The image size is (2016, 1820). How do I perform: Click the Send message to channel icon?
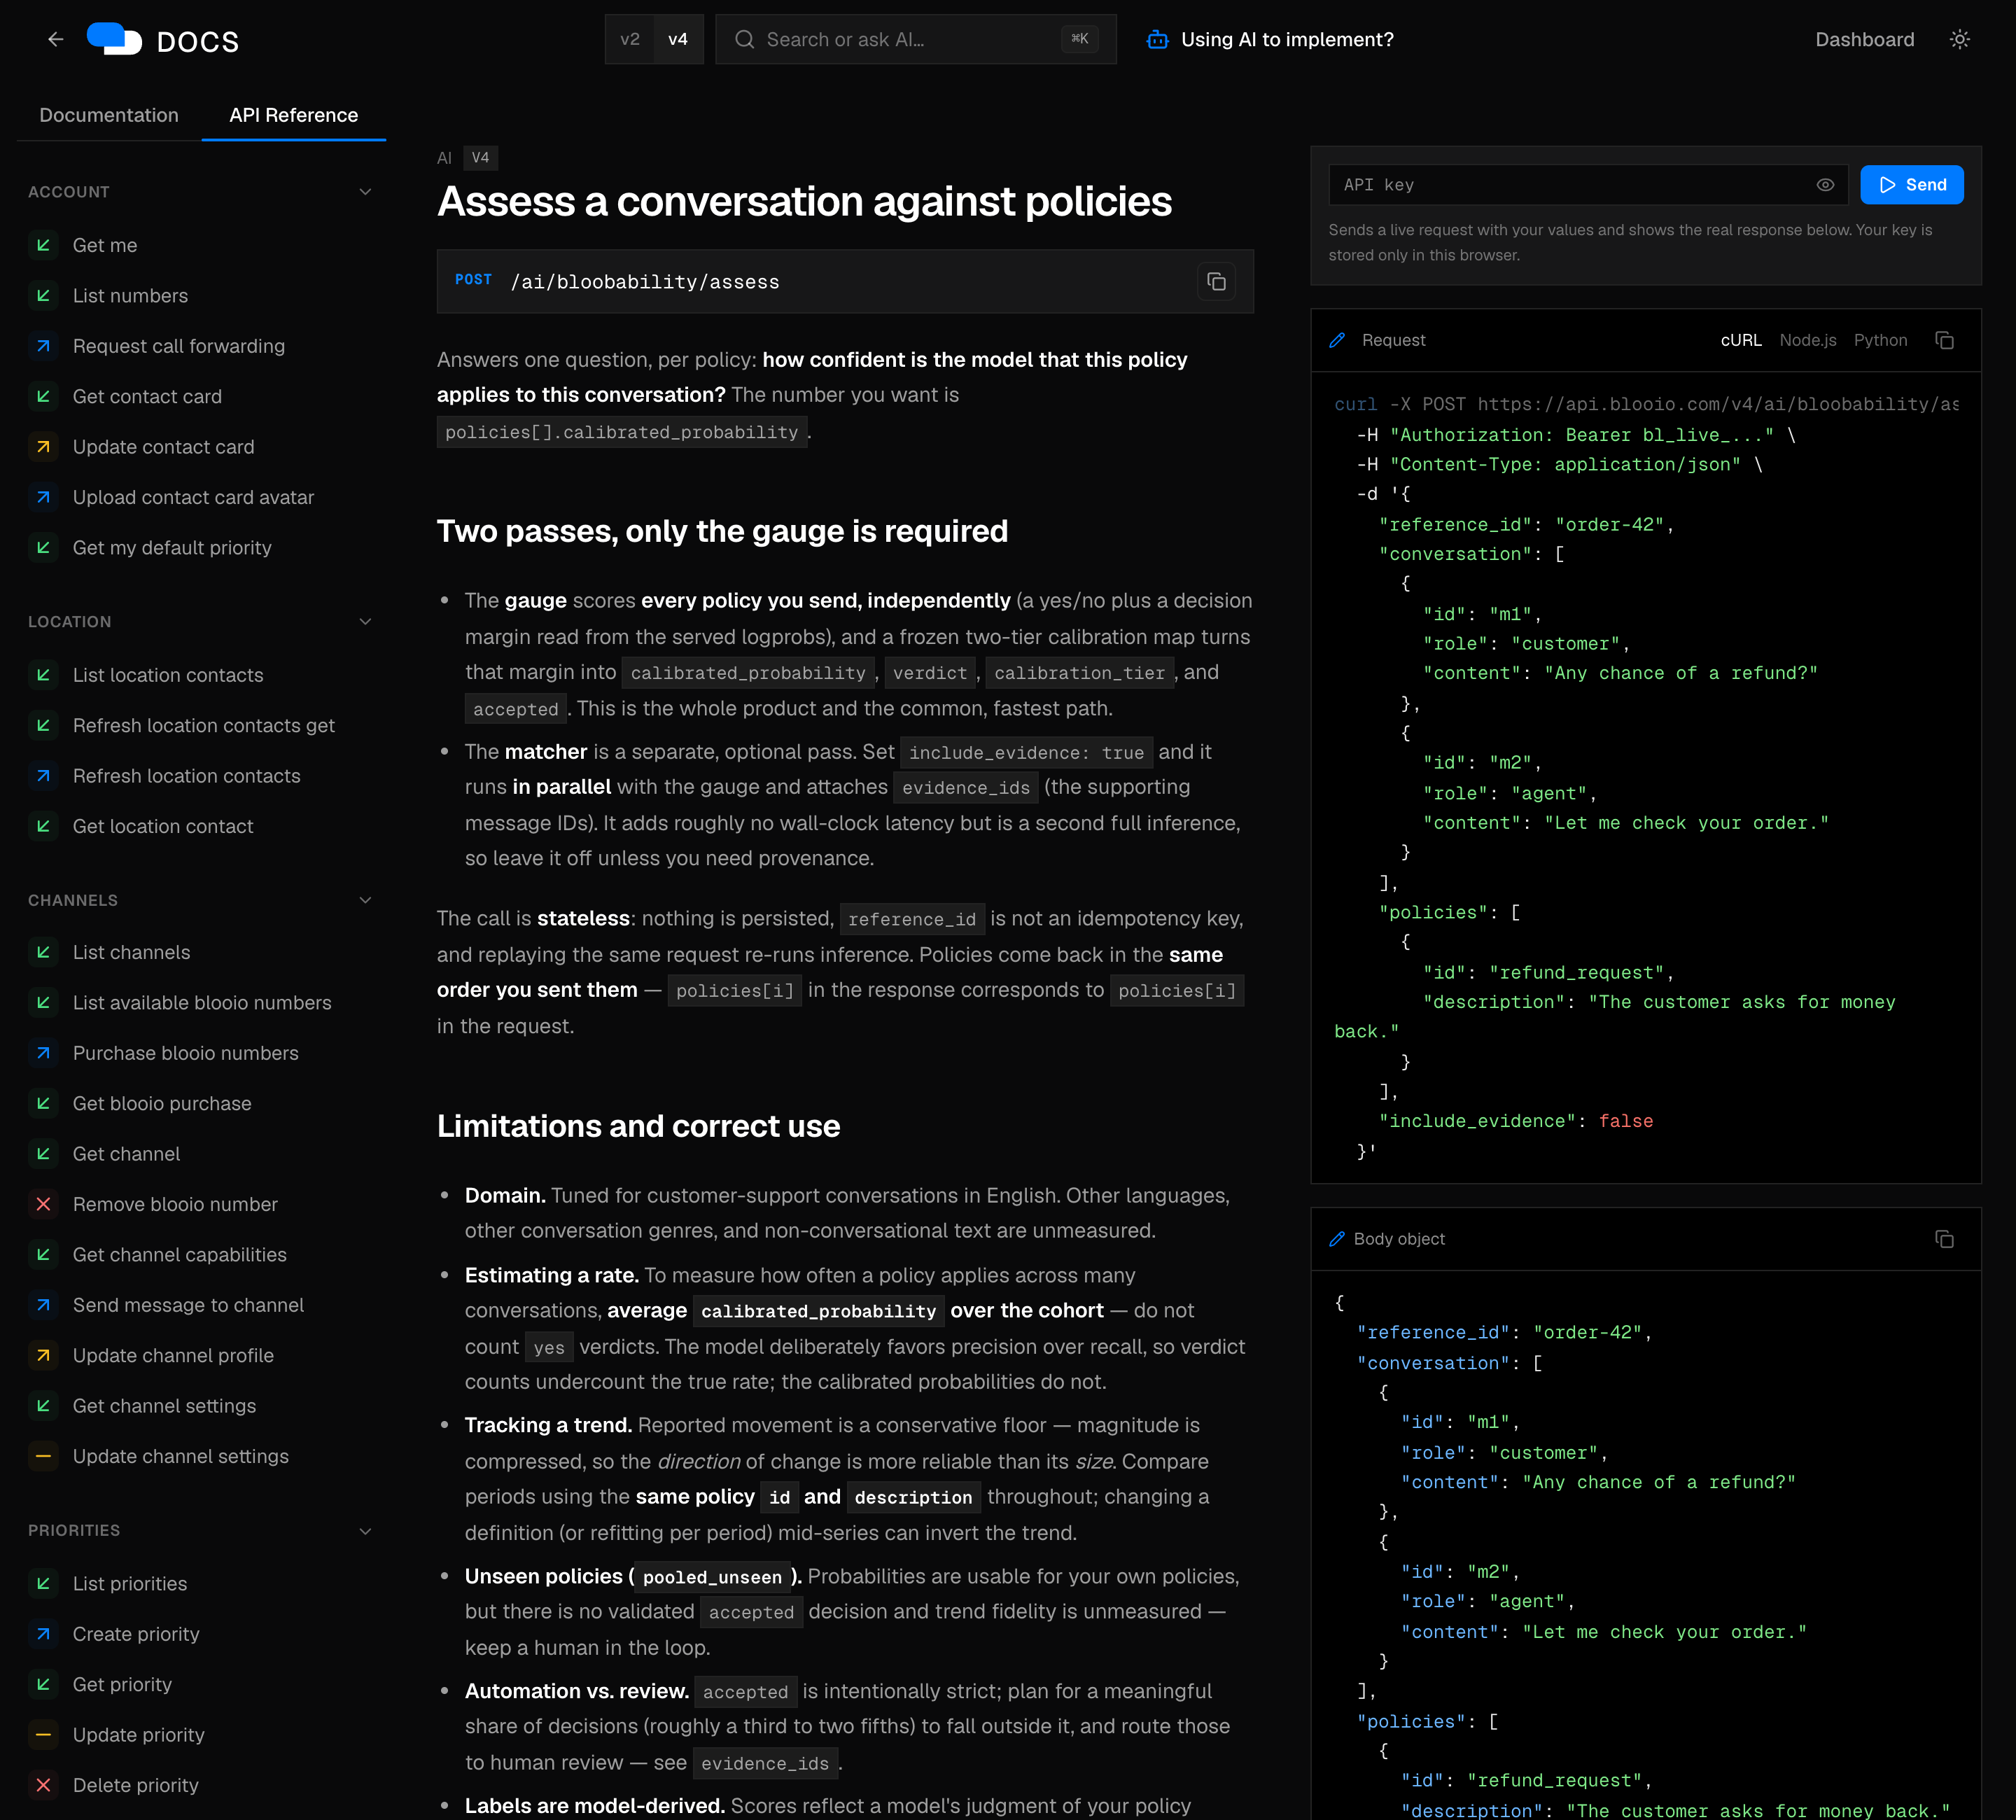click(x=43, y=1305)
